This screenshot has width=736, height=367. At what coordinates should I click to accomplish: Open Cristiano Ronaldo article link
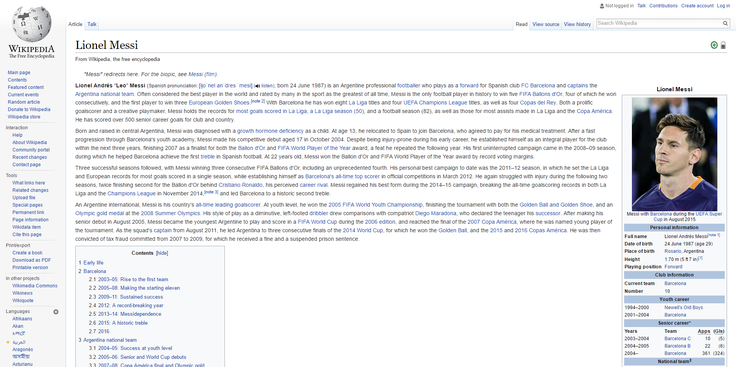point(240,185)
